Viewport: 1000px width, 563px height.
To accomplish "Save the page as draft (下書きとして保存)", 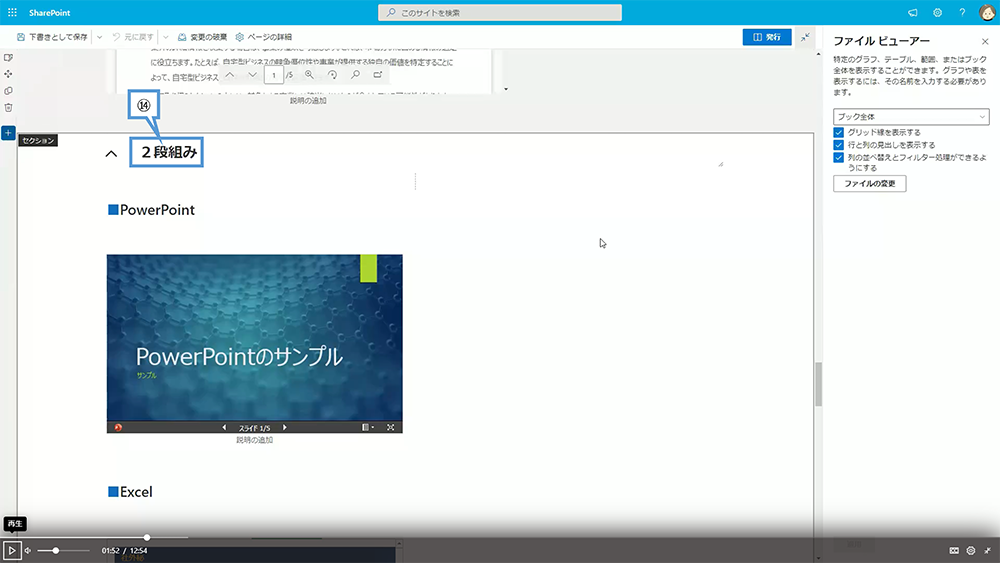I will [x=52, y=37].
